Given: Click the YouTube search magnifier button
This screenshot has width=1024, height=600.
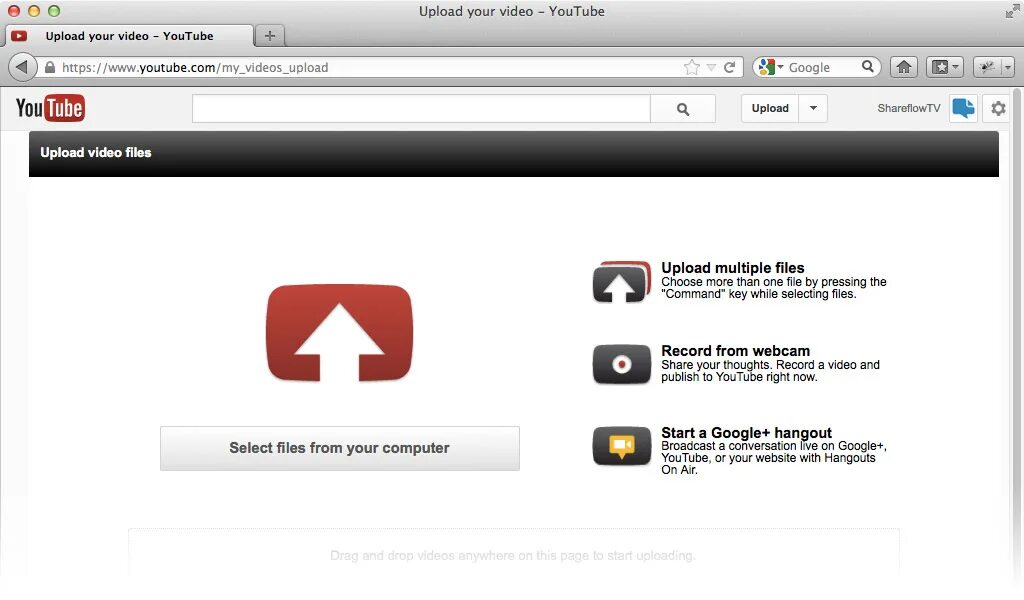Looking at the screenshot, I should click(682, 109).
